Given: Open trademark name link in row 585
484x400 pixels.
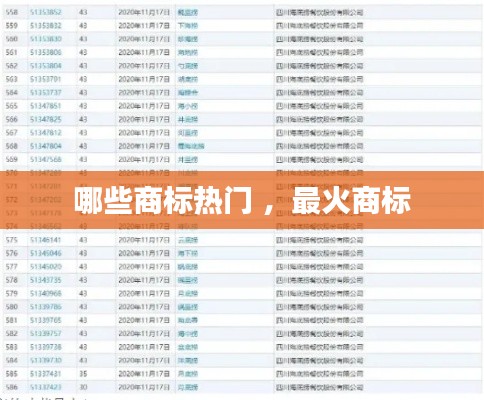Looking at the screenshot, I should tap(188, 374).
